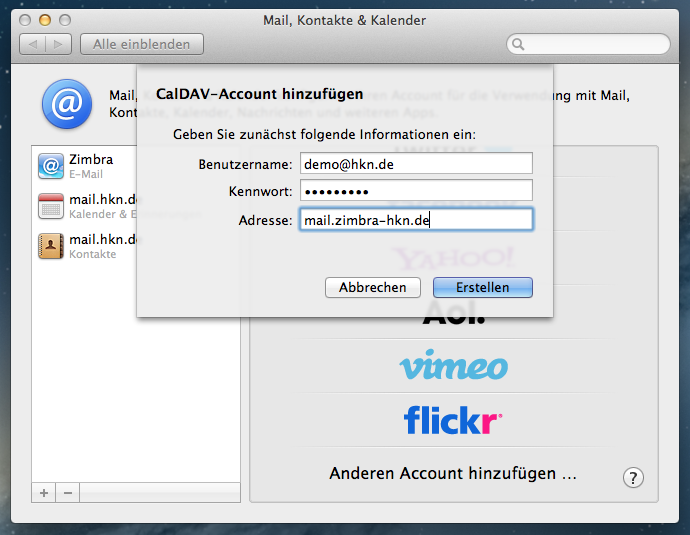
Task: Click the large blue @ Mail icon
Action: coord(66,105)
